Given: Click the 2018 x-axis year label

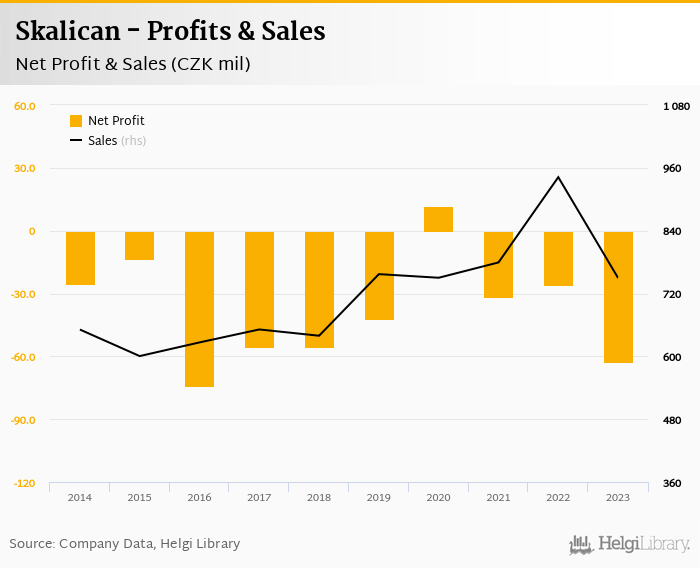Looking at the screenshot, I should [x=319, y=497].
